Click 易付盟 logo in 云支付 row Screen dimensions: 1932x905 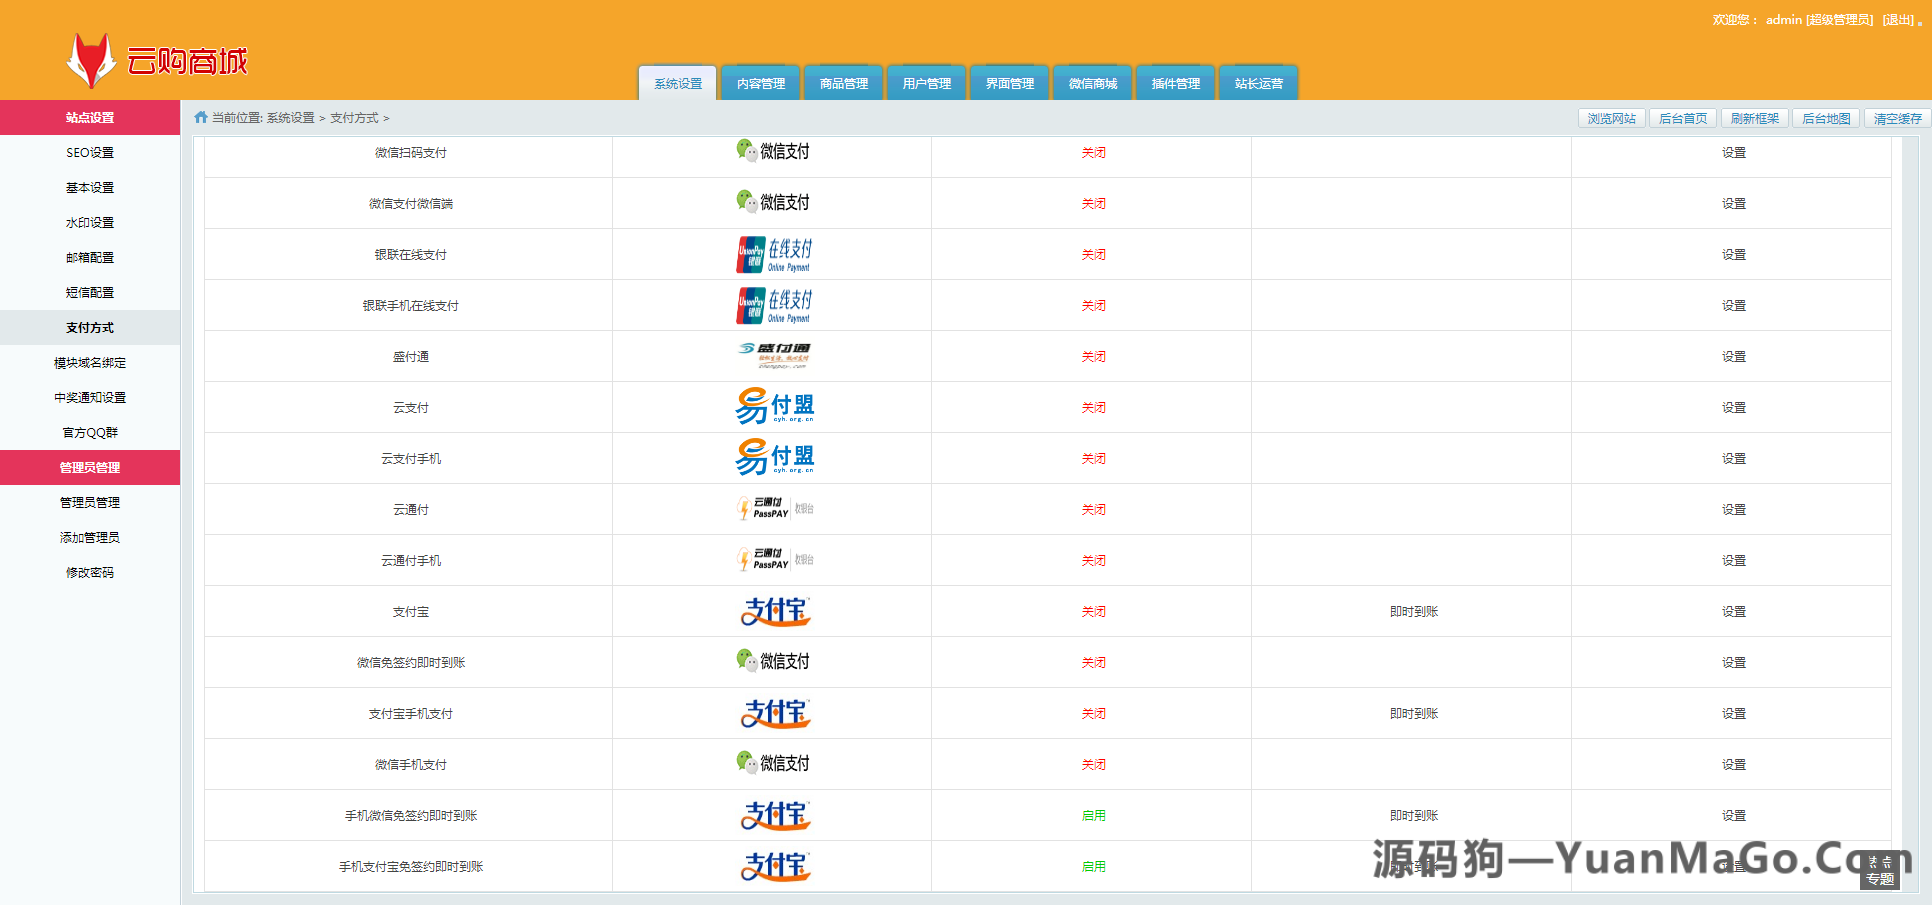pos(773,407)
